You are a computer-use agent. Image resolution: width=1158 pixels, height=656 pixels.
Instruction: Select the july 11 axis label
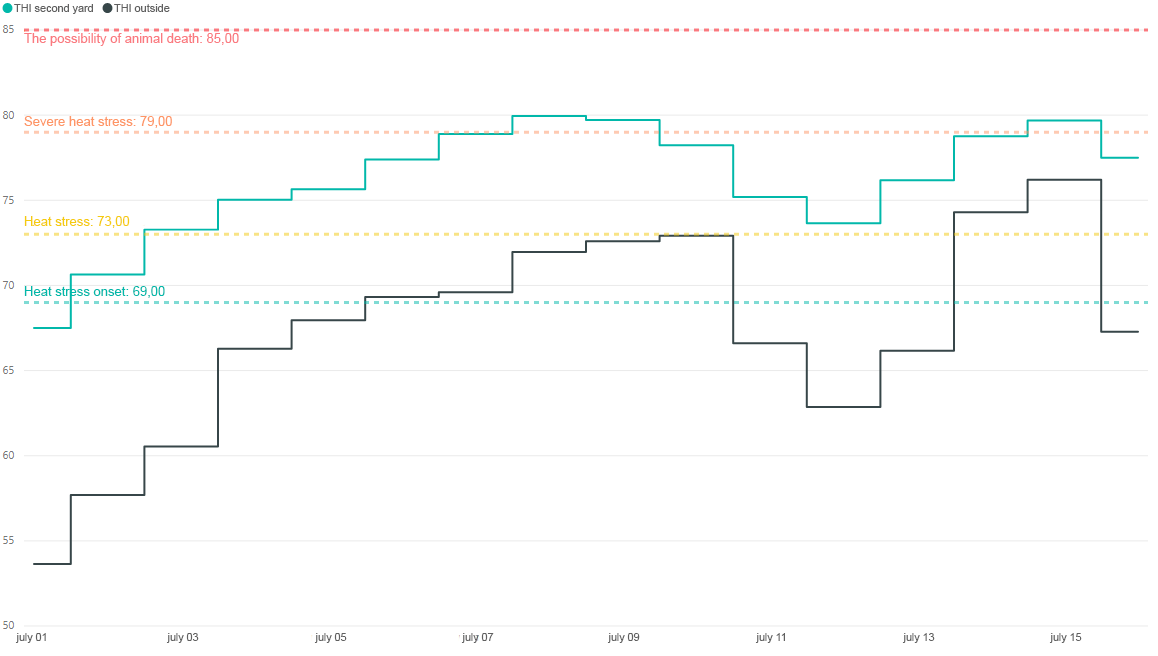pyautogui.click(x=771, y=638)
